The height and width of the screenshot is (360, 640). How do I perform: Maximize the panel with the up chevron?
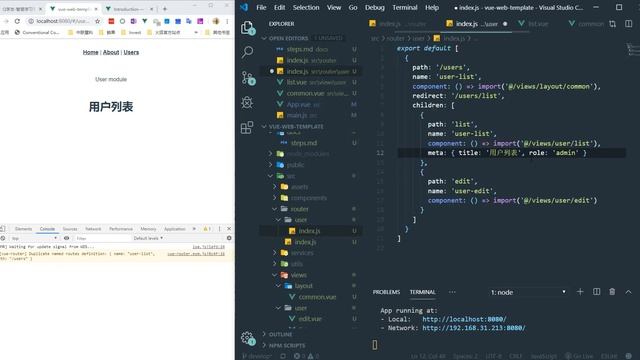(628, 292)
